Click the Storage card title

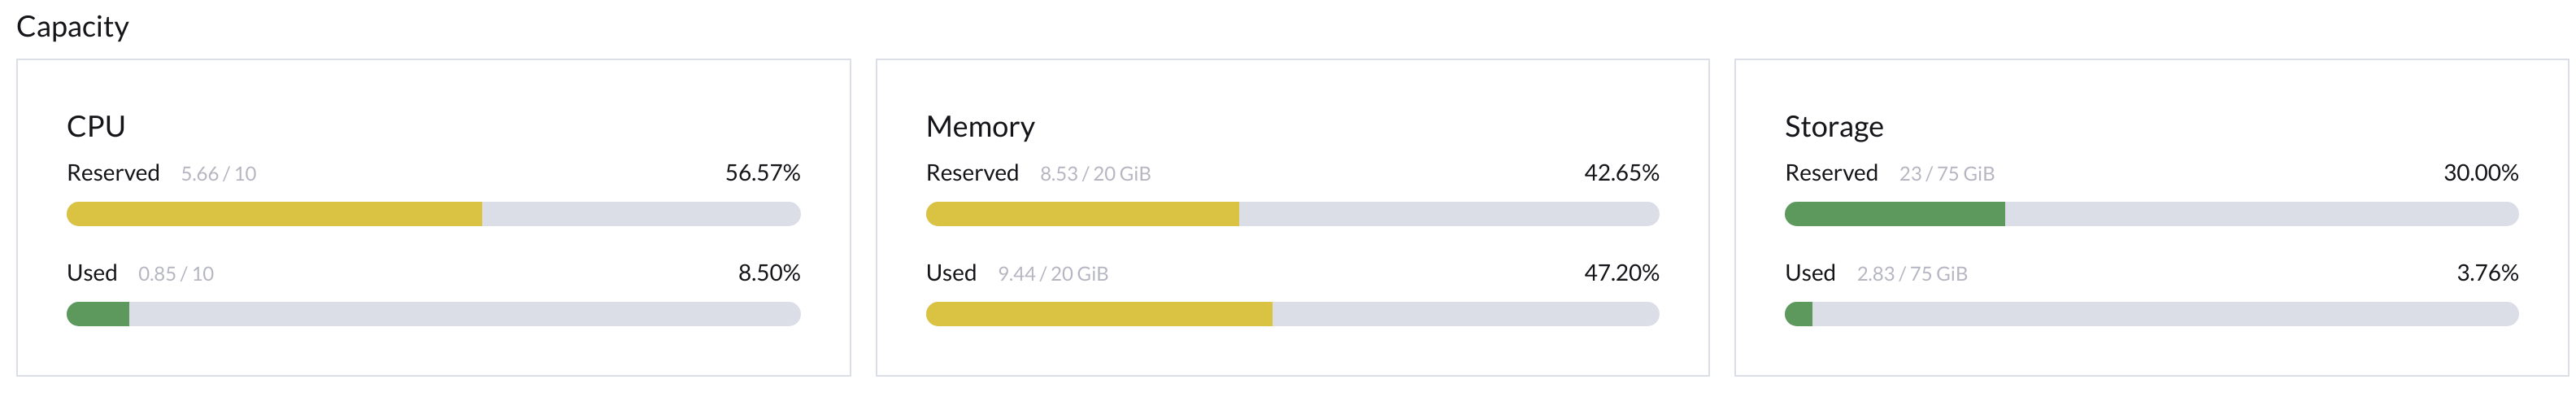tap(1833, 126)
